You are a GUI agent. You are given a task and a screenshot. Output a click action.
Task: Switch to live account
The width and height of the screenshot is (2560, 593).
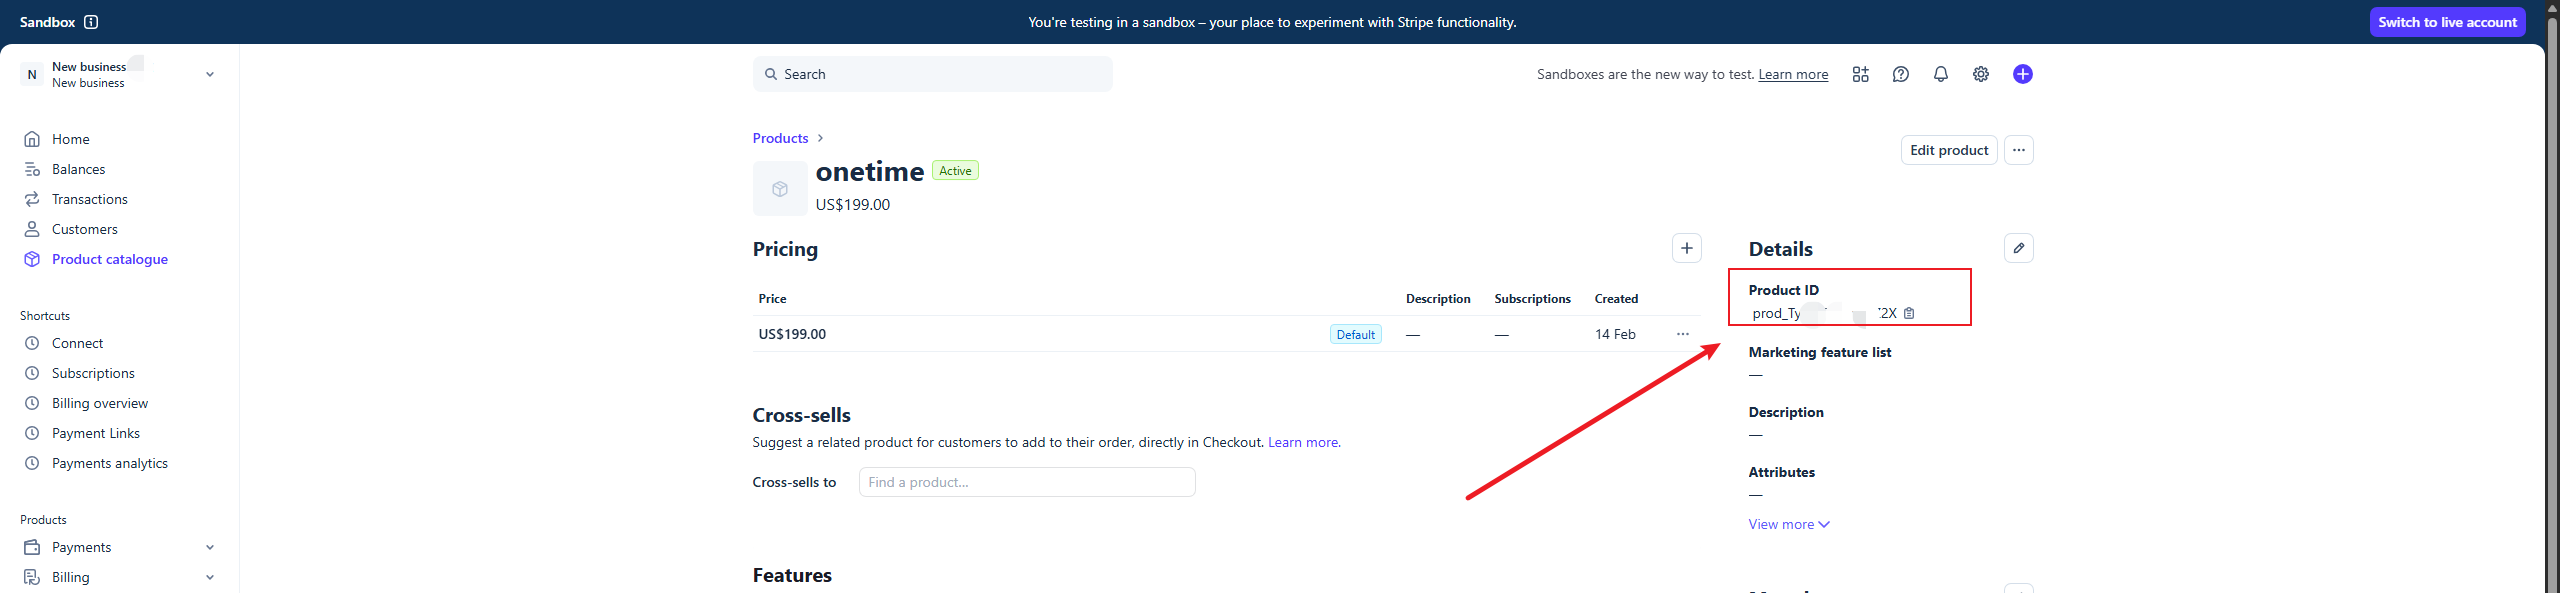coord(2446,22)
